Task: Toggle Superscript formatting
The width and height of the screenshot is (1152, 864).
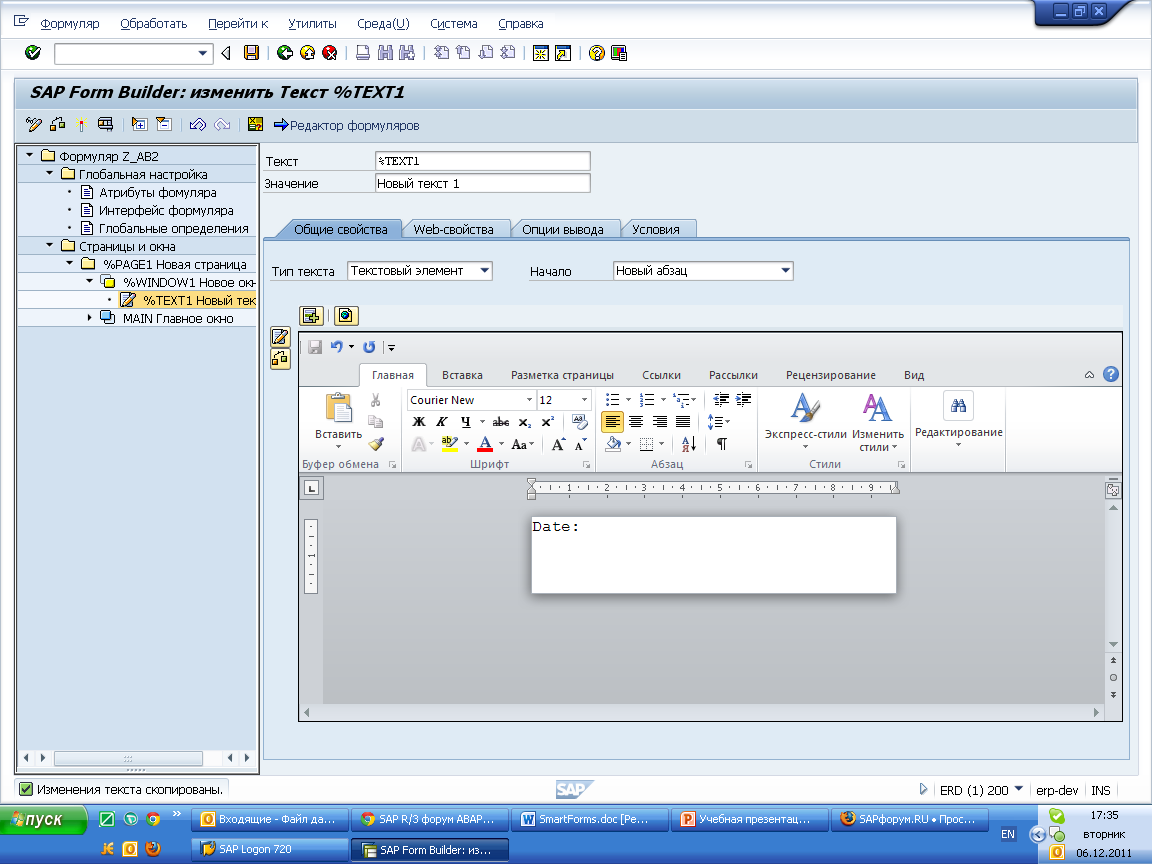Action: pos(547,422)
